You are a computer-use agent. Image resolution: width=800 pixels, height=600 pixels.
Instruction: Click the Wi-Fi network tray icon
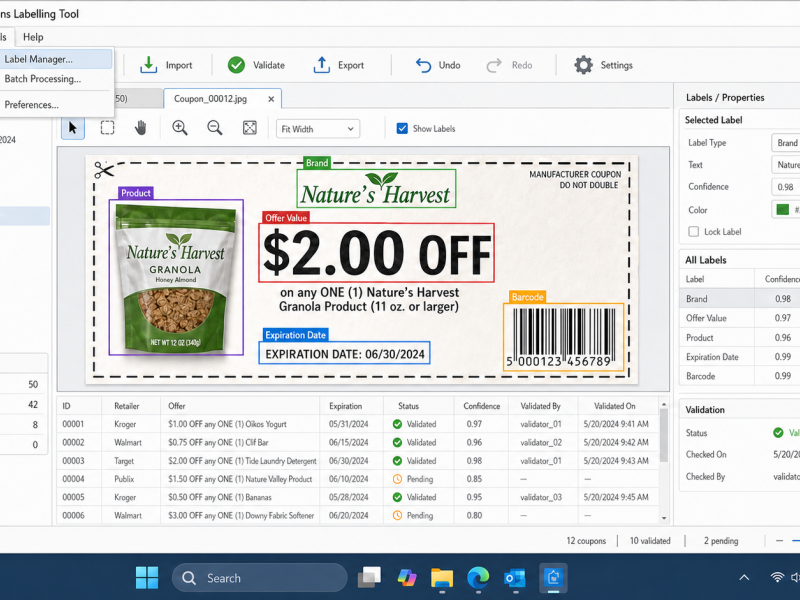[777, 578]
